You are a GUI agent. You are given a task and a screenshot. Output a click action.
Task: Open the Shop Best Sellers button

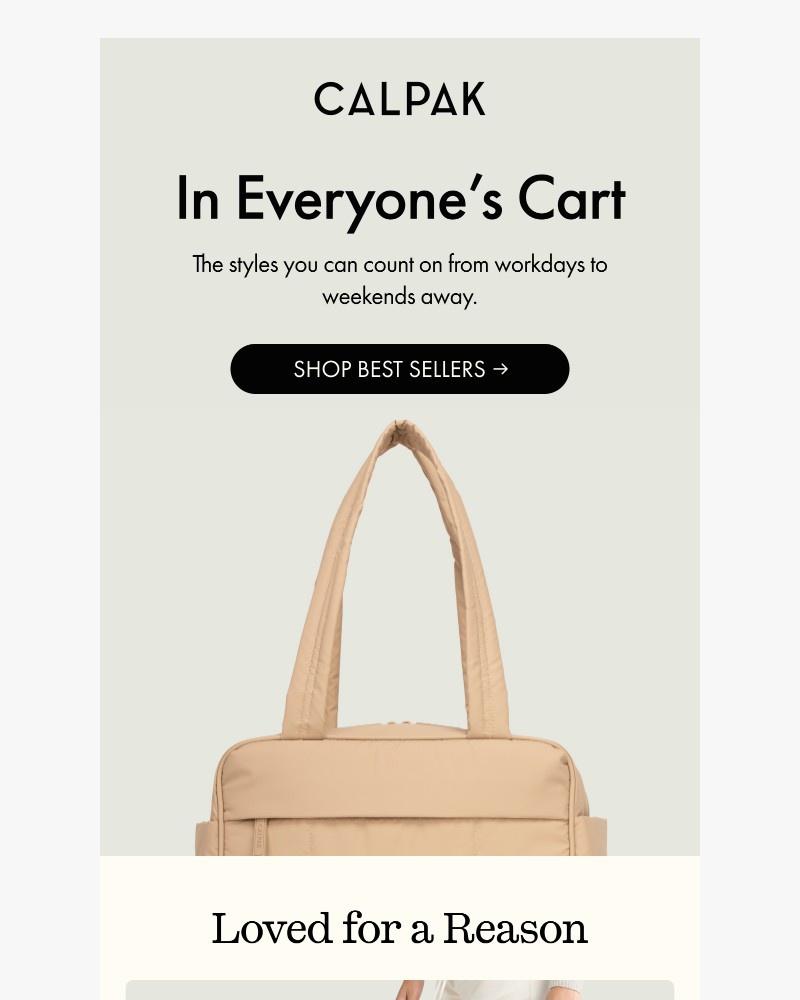coord(400,369)
